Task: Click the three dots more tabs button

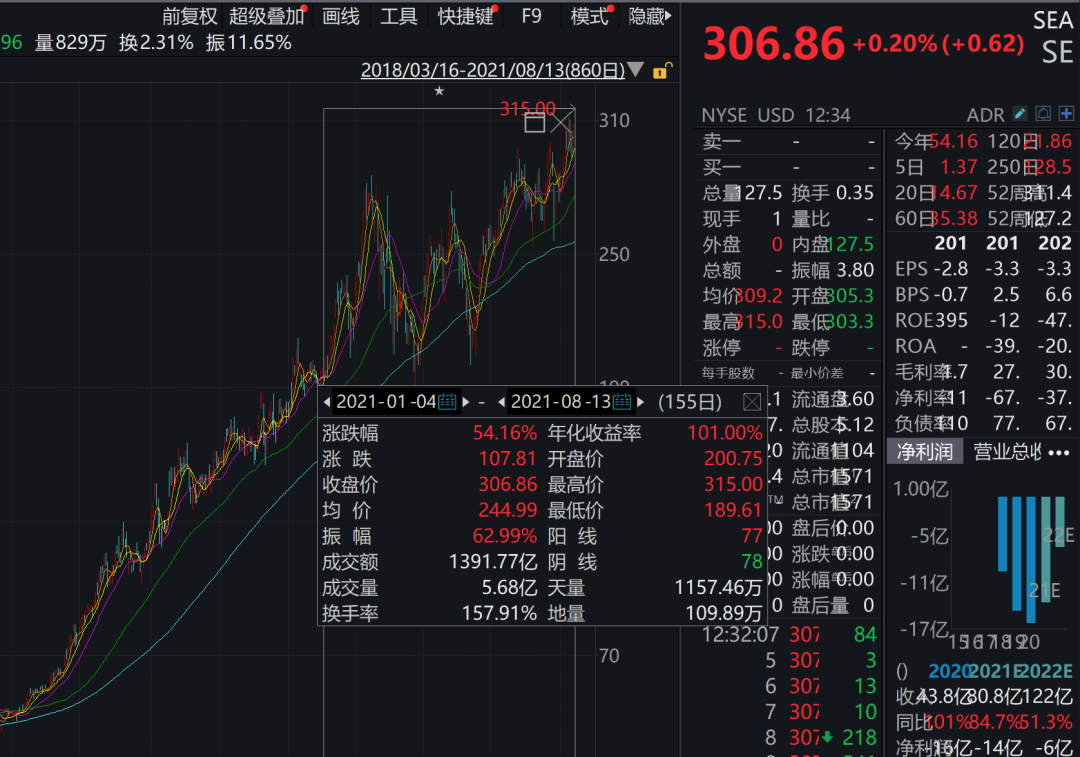Action: pos(1058,452)
